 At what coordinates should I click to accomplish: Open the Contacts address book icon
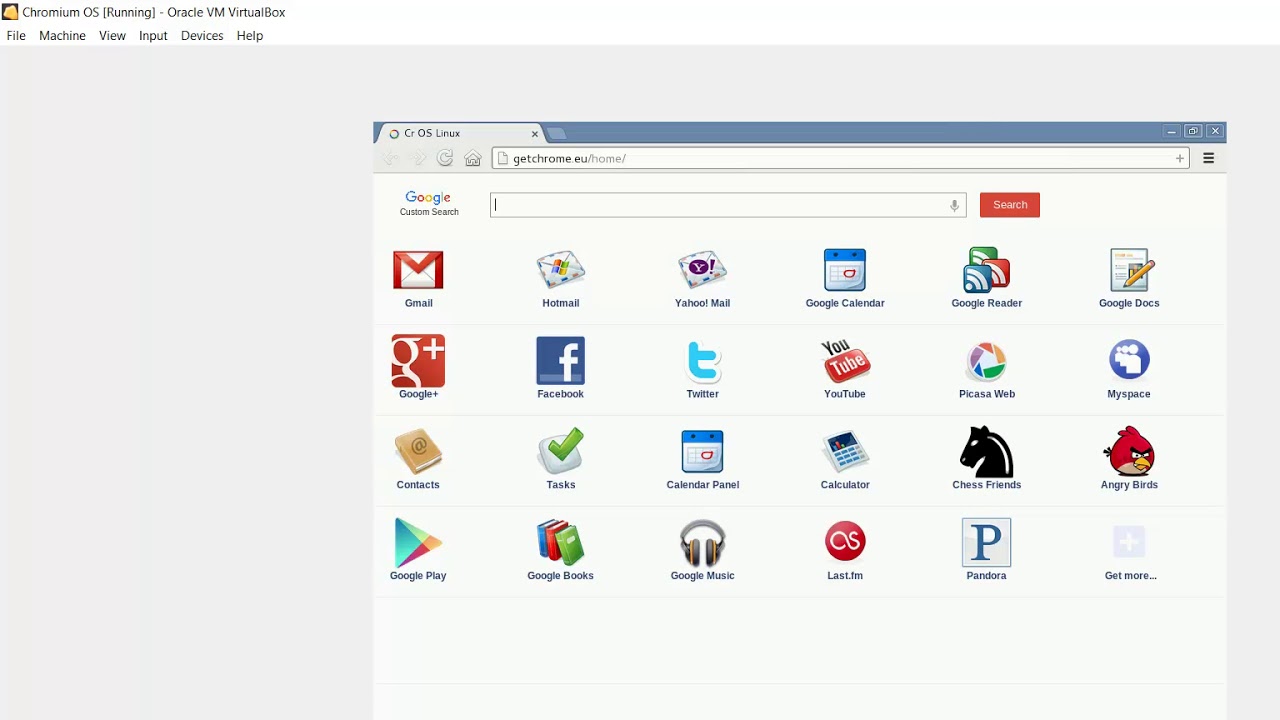pyautogui.click(x=418, y=452)
